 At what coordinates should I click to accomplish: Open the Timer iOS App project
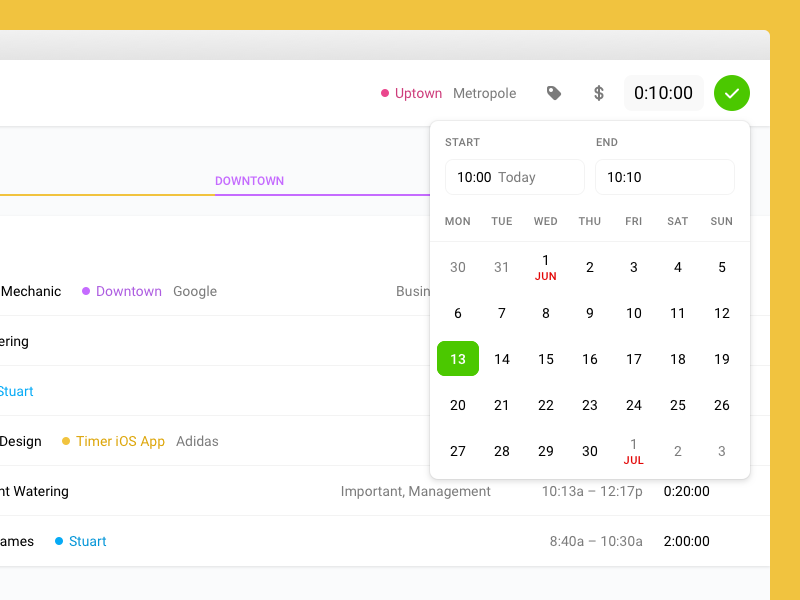[x=120, y=441]
